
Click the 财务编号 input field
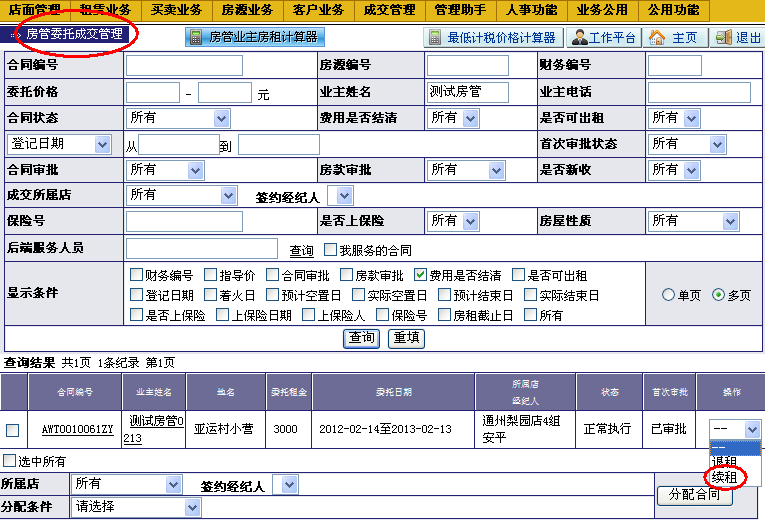[x=675, y=65]
